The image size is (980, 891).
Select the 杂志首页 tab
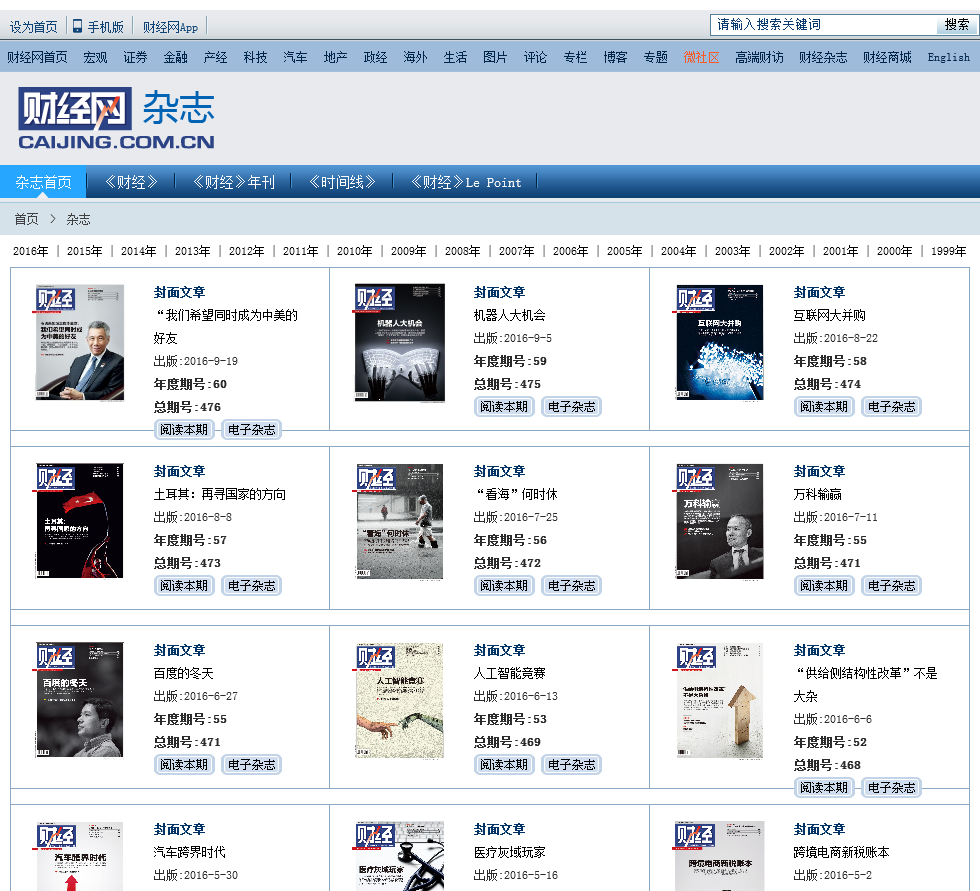pos(43,182)
